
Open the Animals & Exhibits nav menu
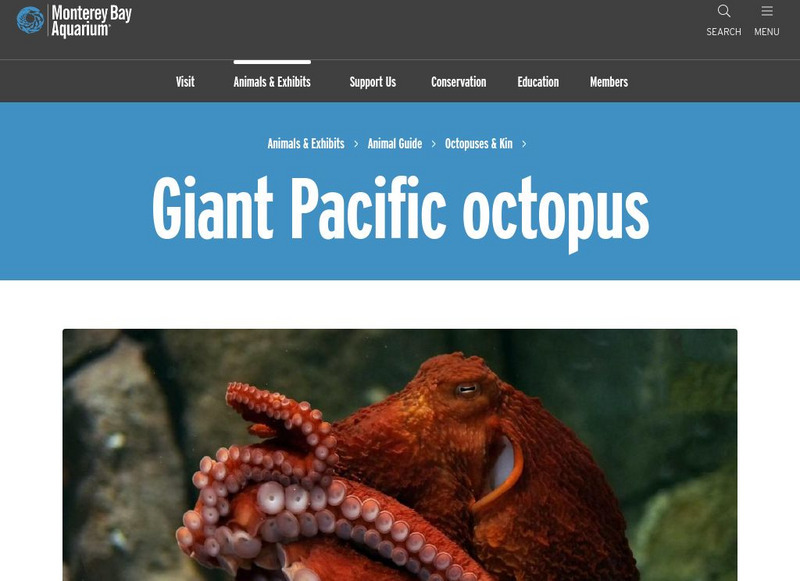click(272, 82)
